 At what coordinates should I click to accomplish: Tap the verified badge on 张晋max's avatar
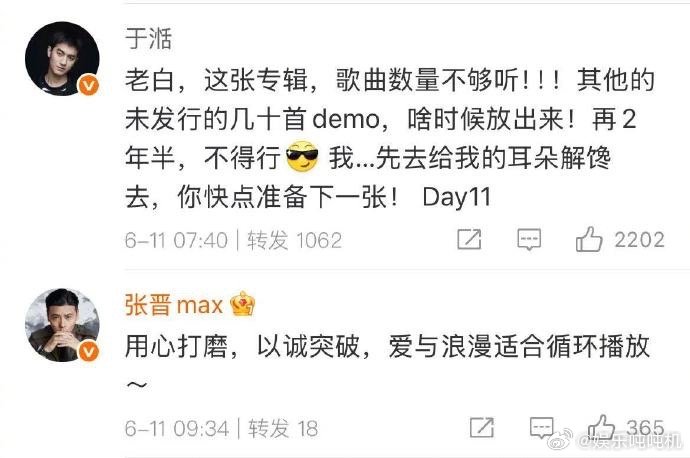(x=88, y=352)
